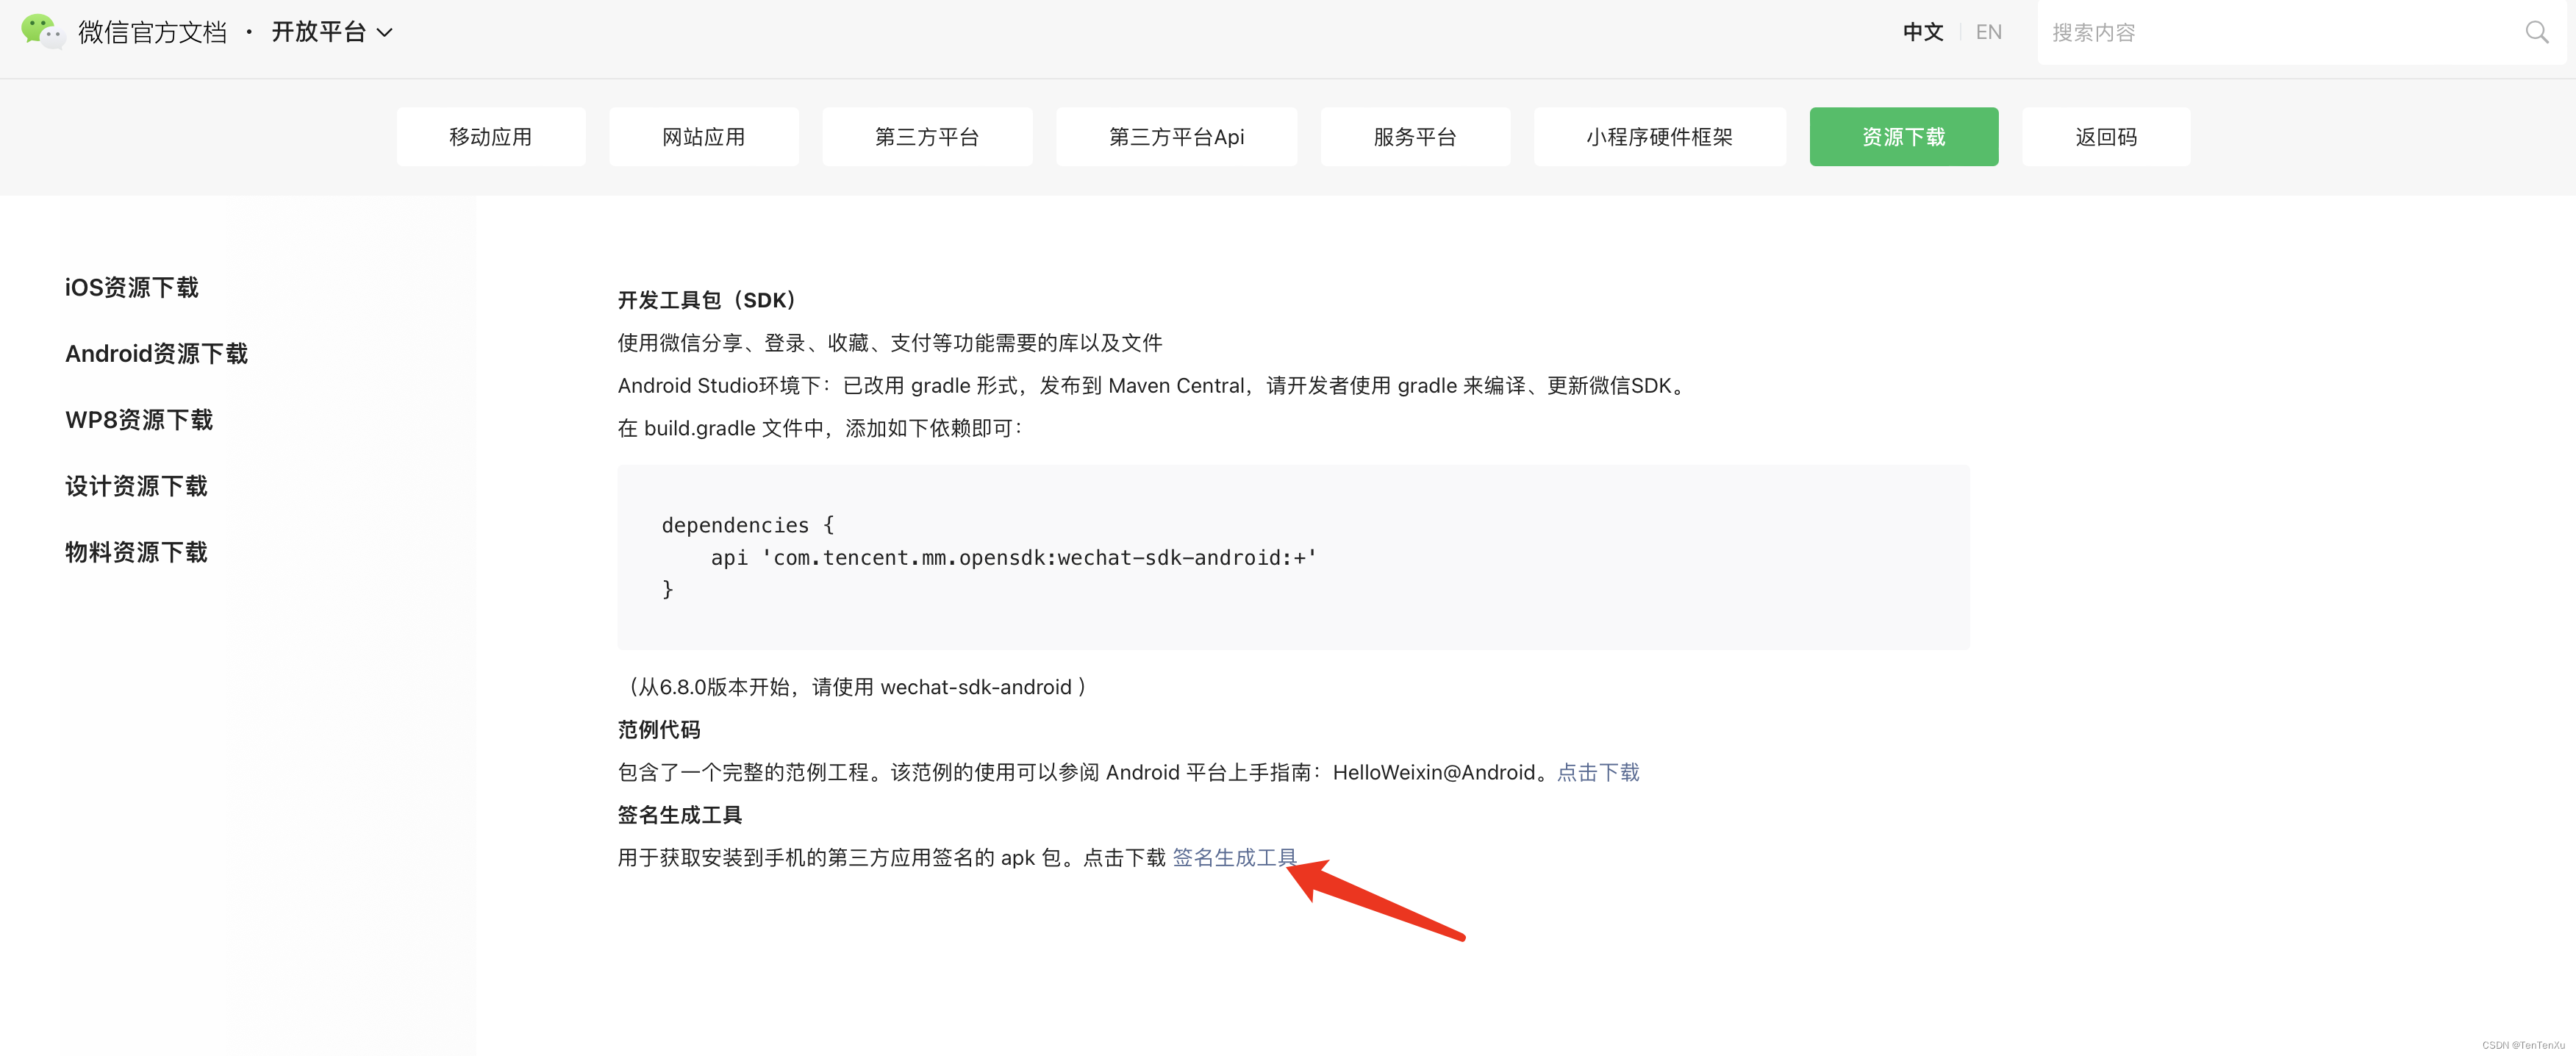Click the 在 build.gradle 文件中 line
The image size is (2576, 1056).
[x=820, y=428]
